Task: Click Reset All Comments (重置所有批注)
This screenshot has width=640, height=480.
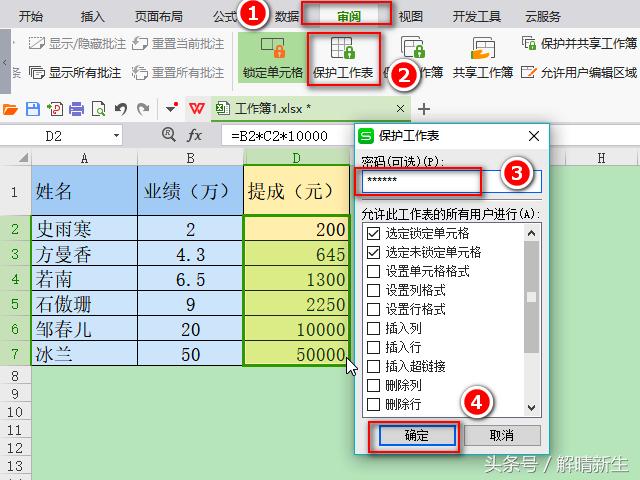Action: (x=178, y=73)
